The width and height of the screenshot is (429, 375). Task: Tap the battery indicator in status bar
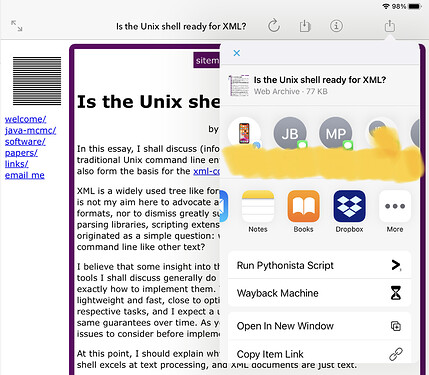point(415,6)
